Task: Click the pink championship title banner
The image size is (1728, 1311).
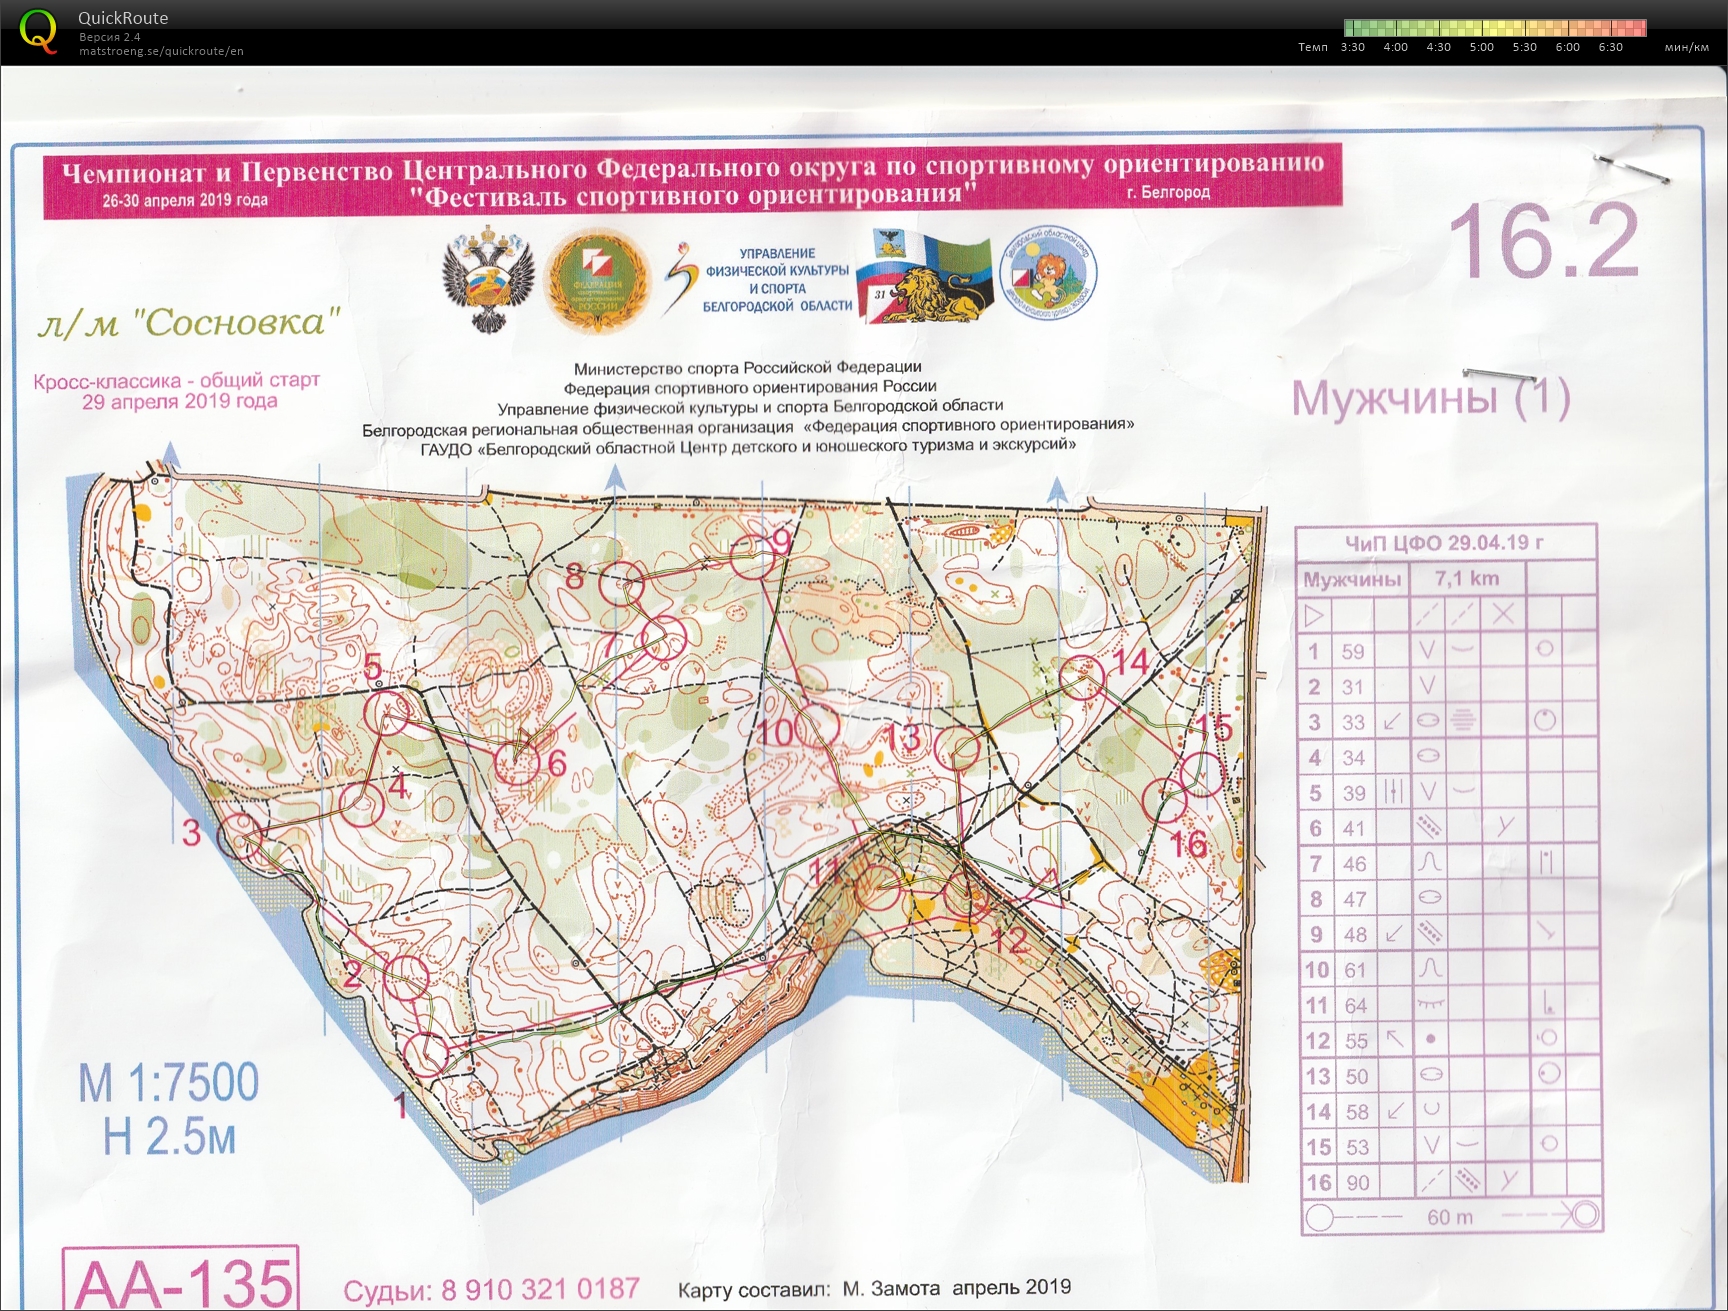Action: pyautogui.click(x=692, y=181)
